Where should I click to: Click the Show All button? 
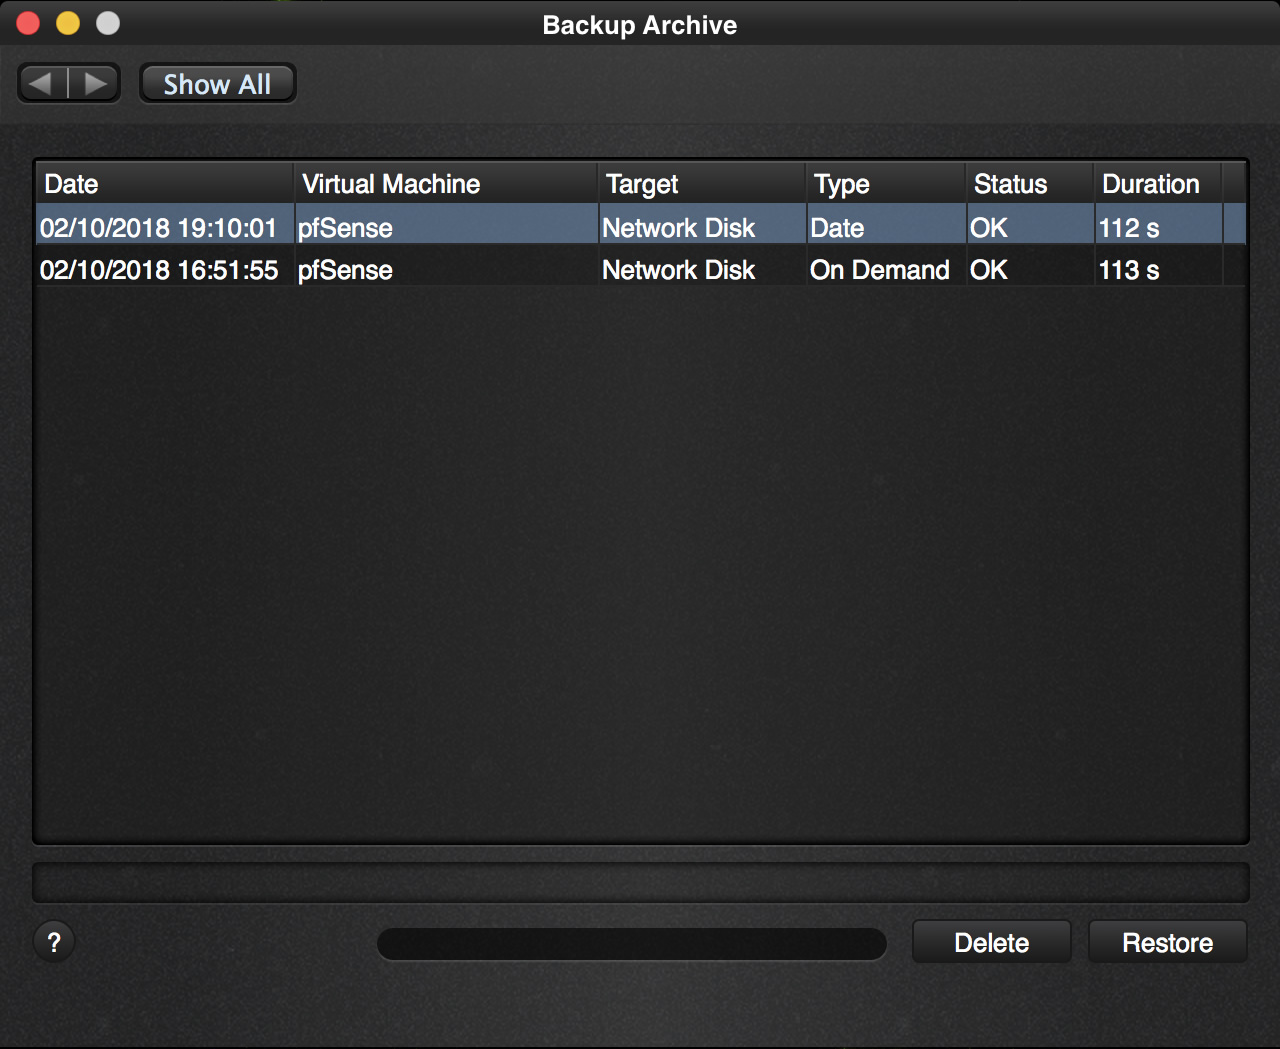[x=217, y=84]
